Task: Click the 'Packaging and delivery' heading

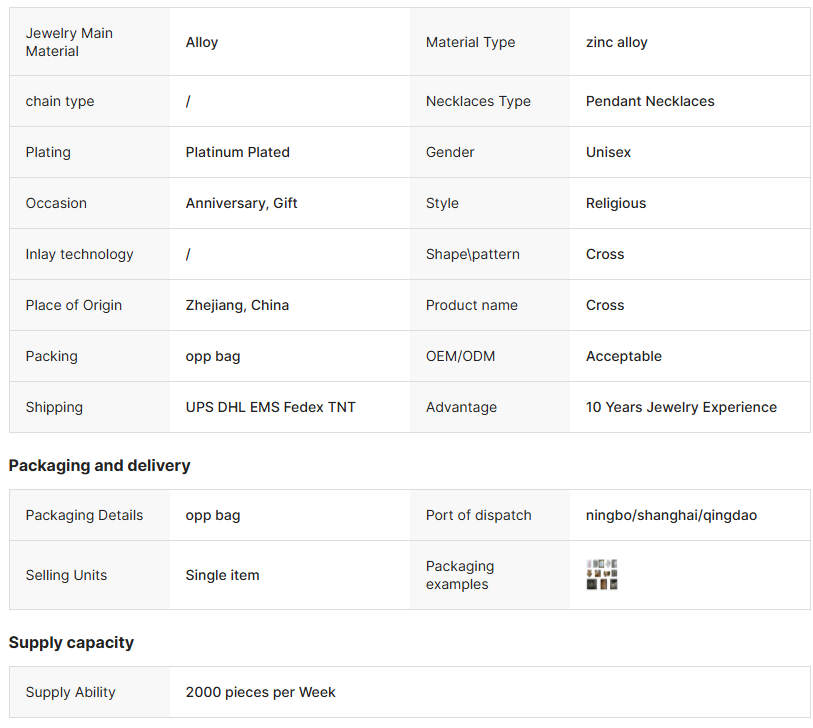Action: pyautogui.click(x=99, y=465)
